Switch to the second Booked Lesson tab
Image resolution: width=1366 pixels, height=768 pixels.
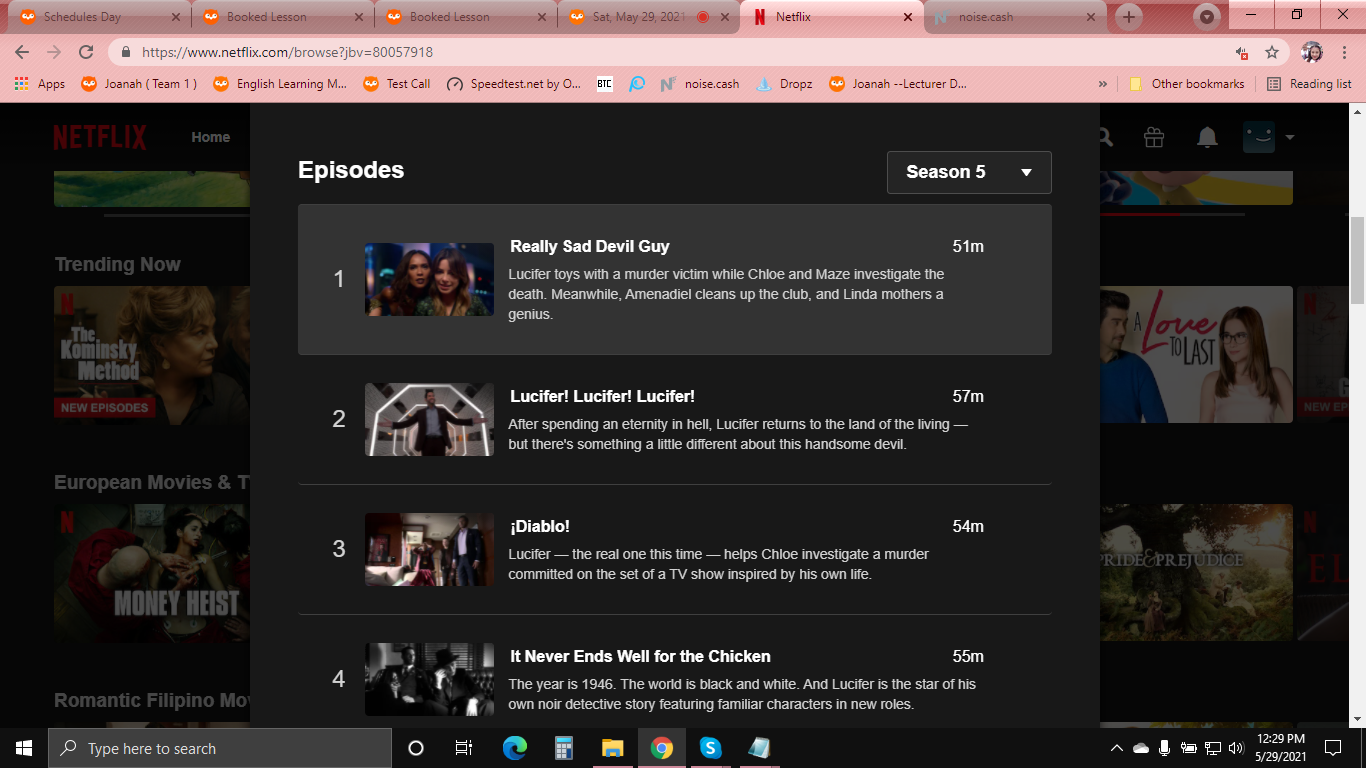tap(463, 17)
